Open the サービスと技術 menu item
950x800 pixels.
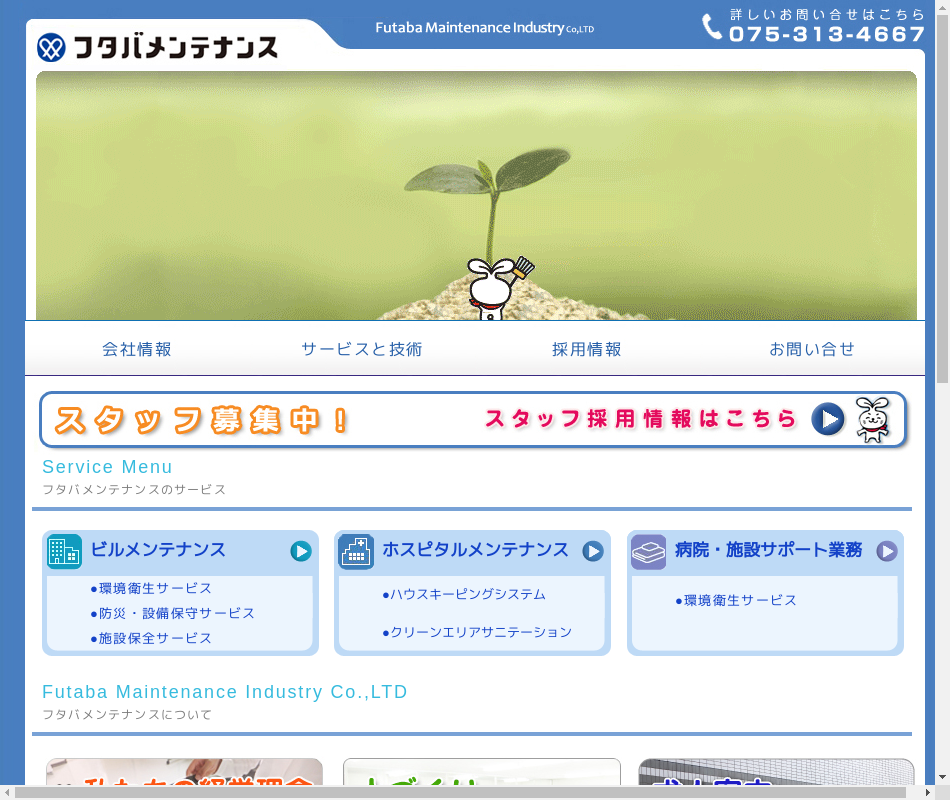point(362,349)
